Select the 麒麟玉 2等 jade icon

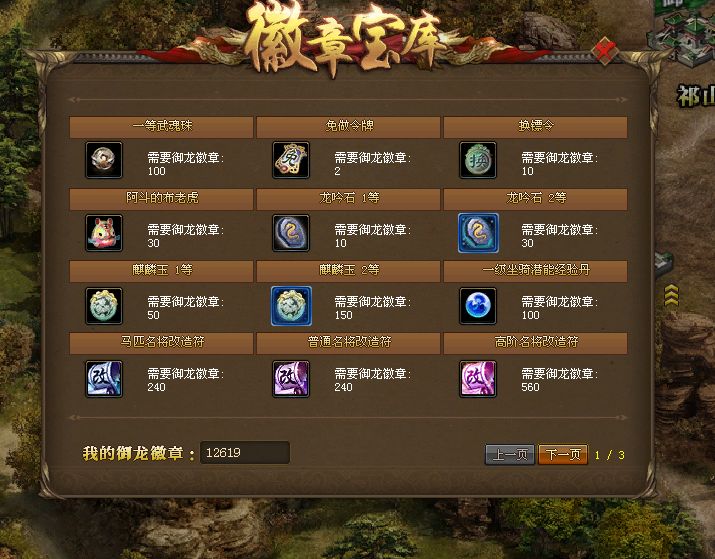291,305
